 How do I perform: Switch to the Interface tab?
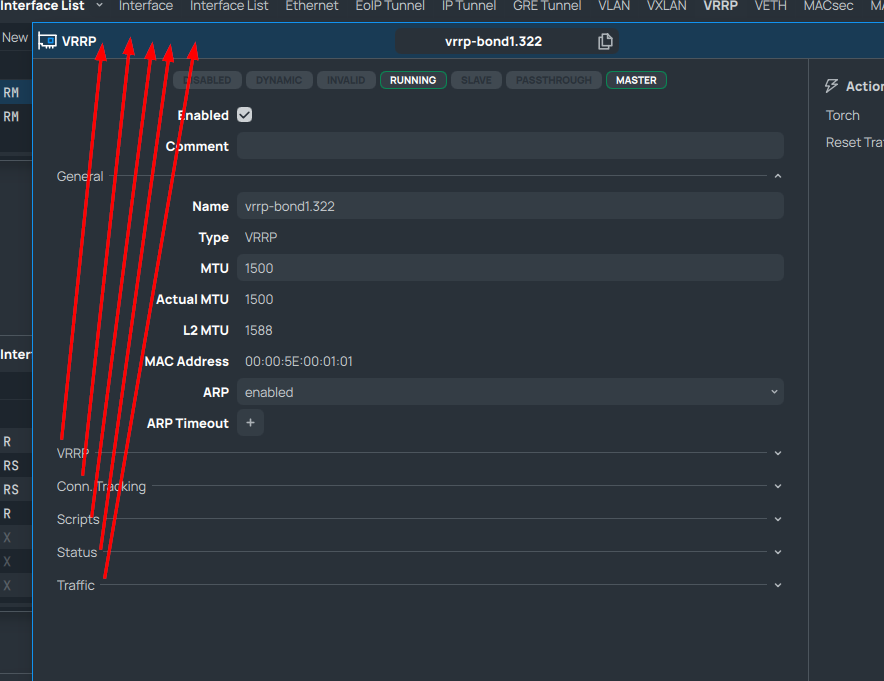(146, 6)
